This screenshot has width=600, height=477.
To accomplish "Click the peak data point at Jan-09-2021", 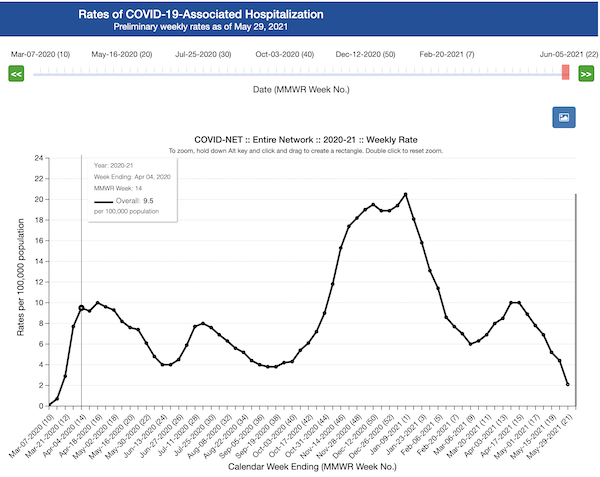I will (x=406, y=194).
